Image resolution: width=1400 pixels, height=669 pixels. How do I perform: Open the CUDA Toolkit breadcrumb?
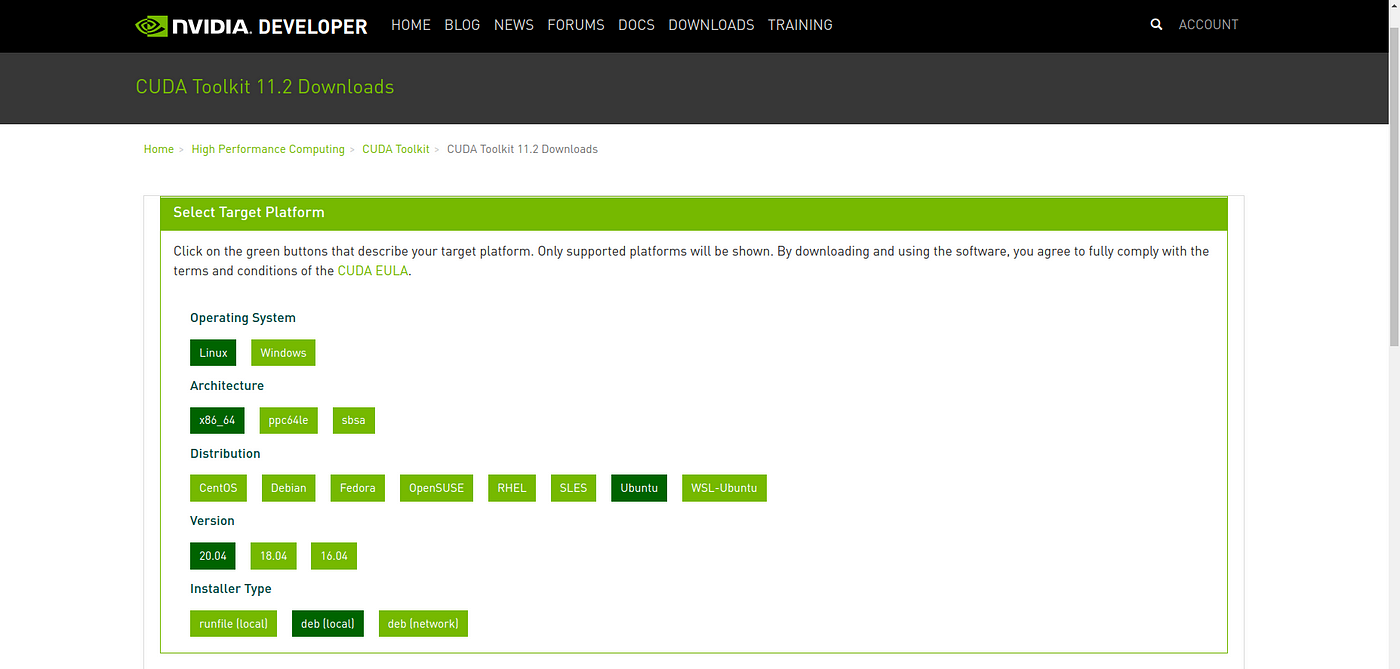(396, 149)
